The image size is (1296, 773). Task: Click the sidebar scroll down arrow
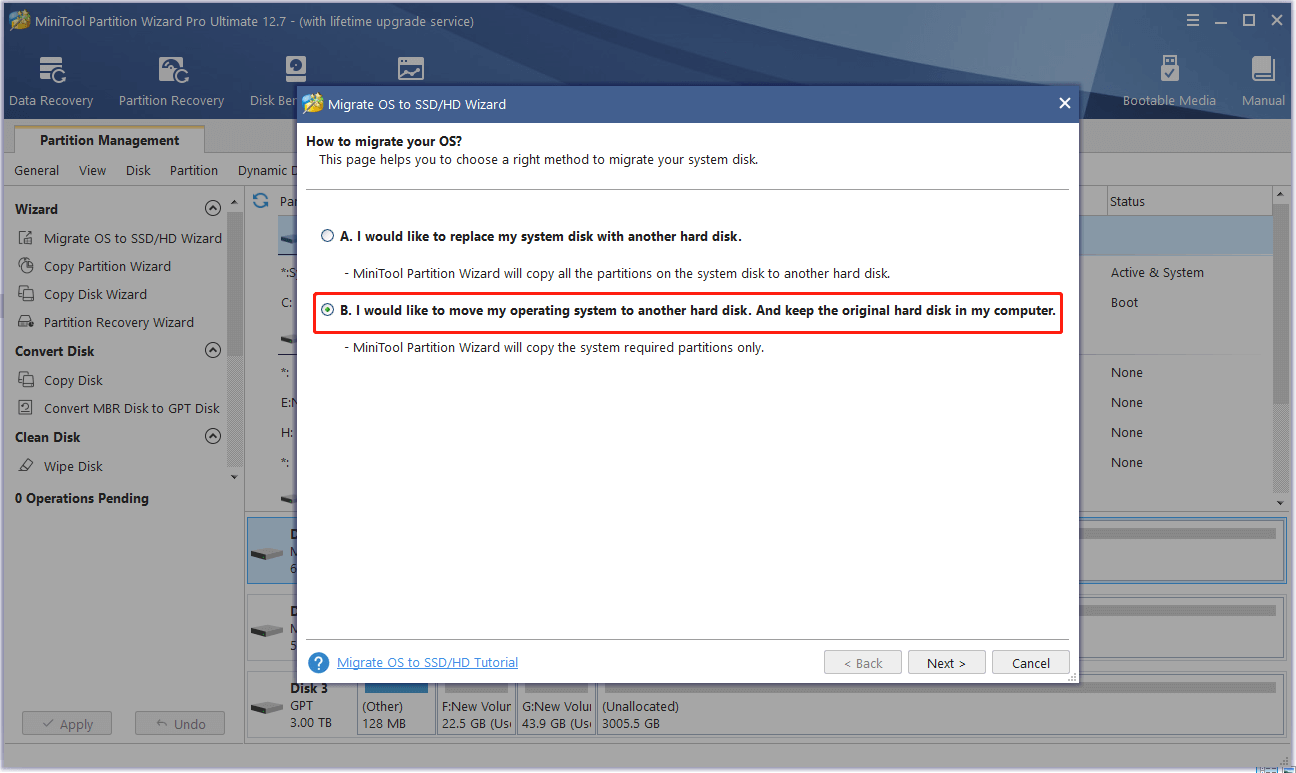pyautogui.click(x=235, y=477)
